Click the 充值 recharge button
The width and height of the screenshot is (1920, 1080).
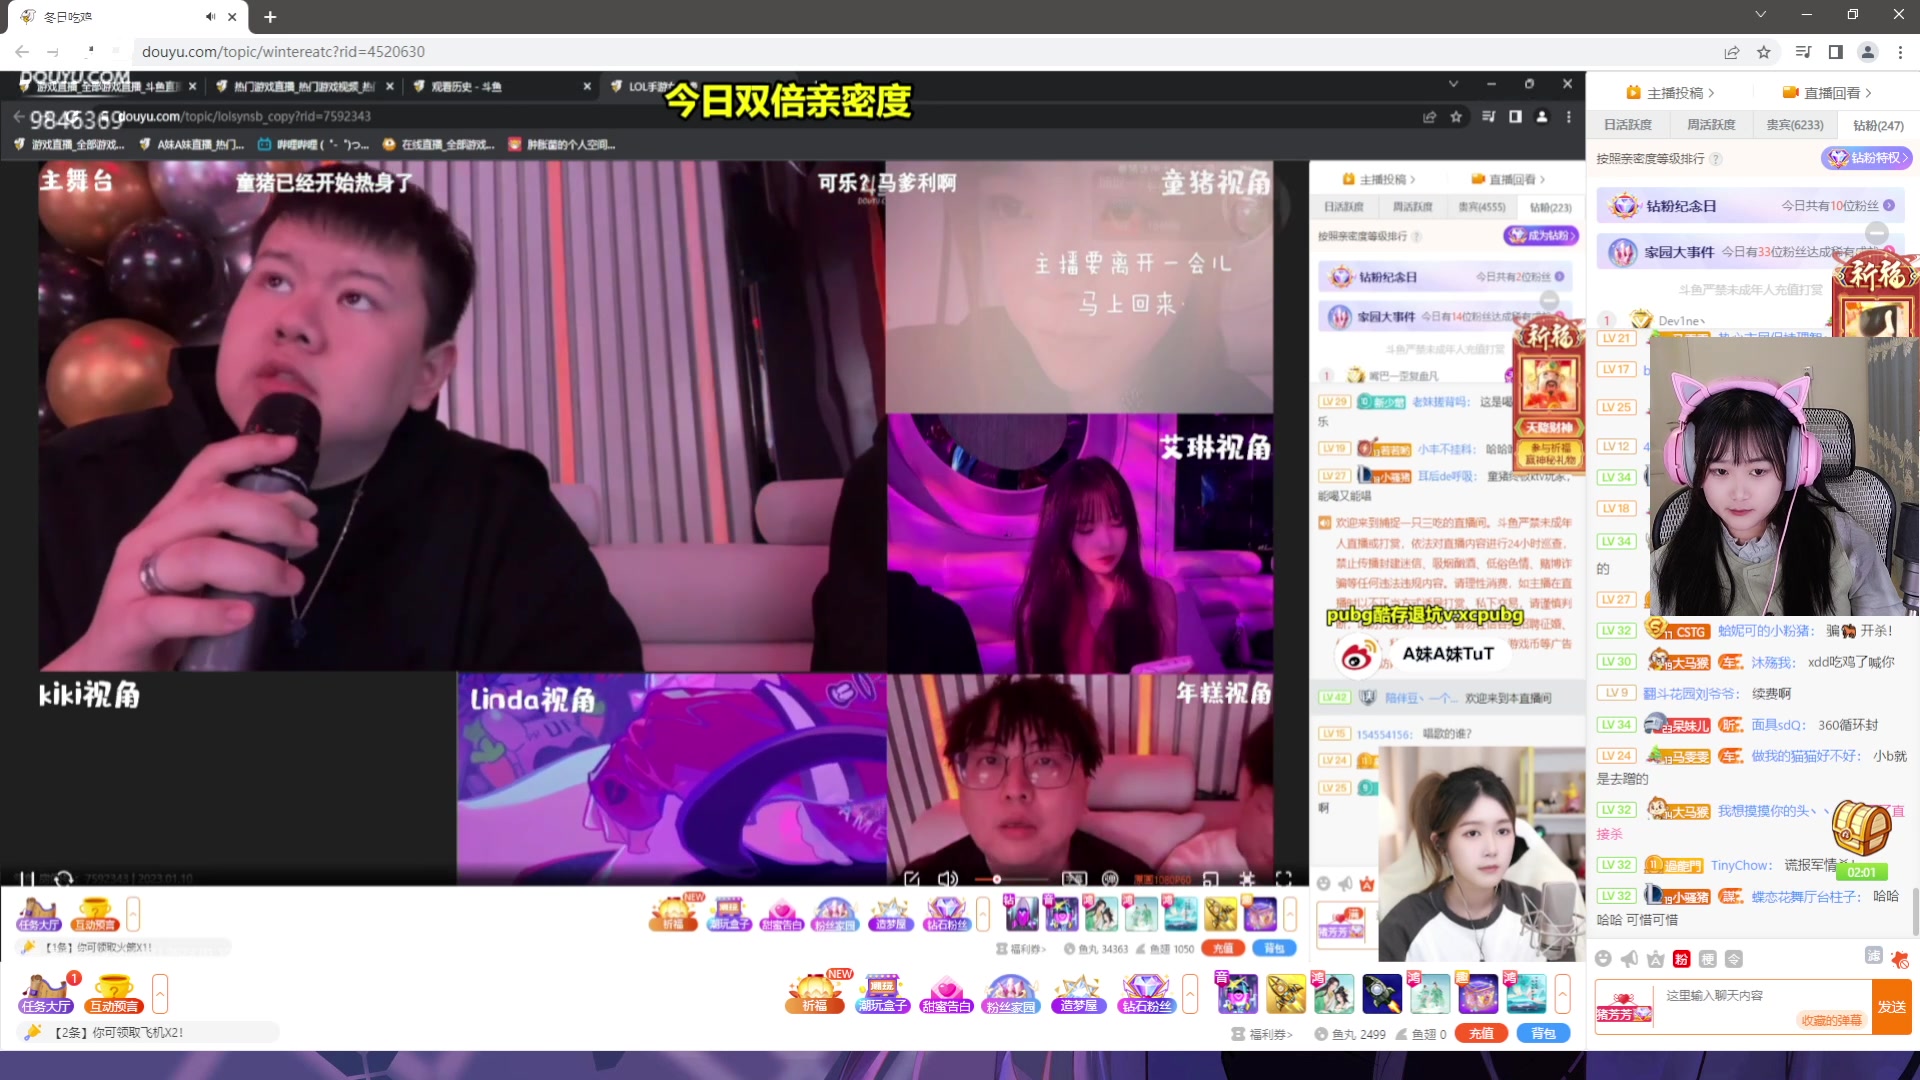click(x=1481, y=1033)
